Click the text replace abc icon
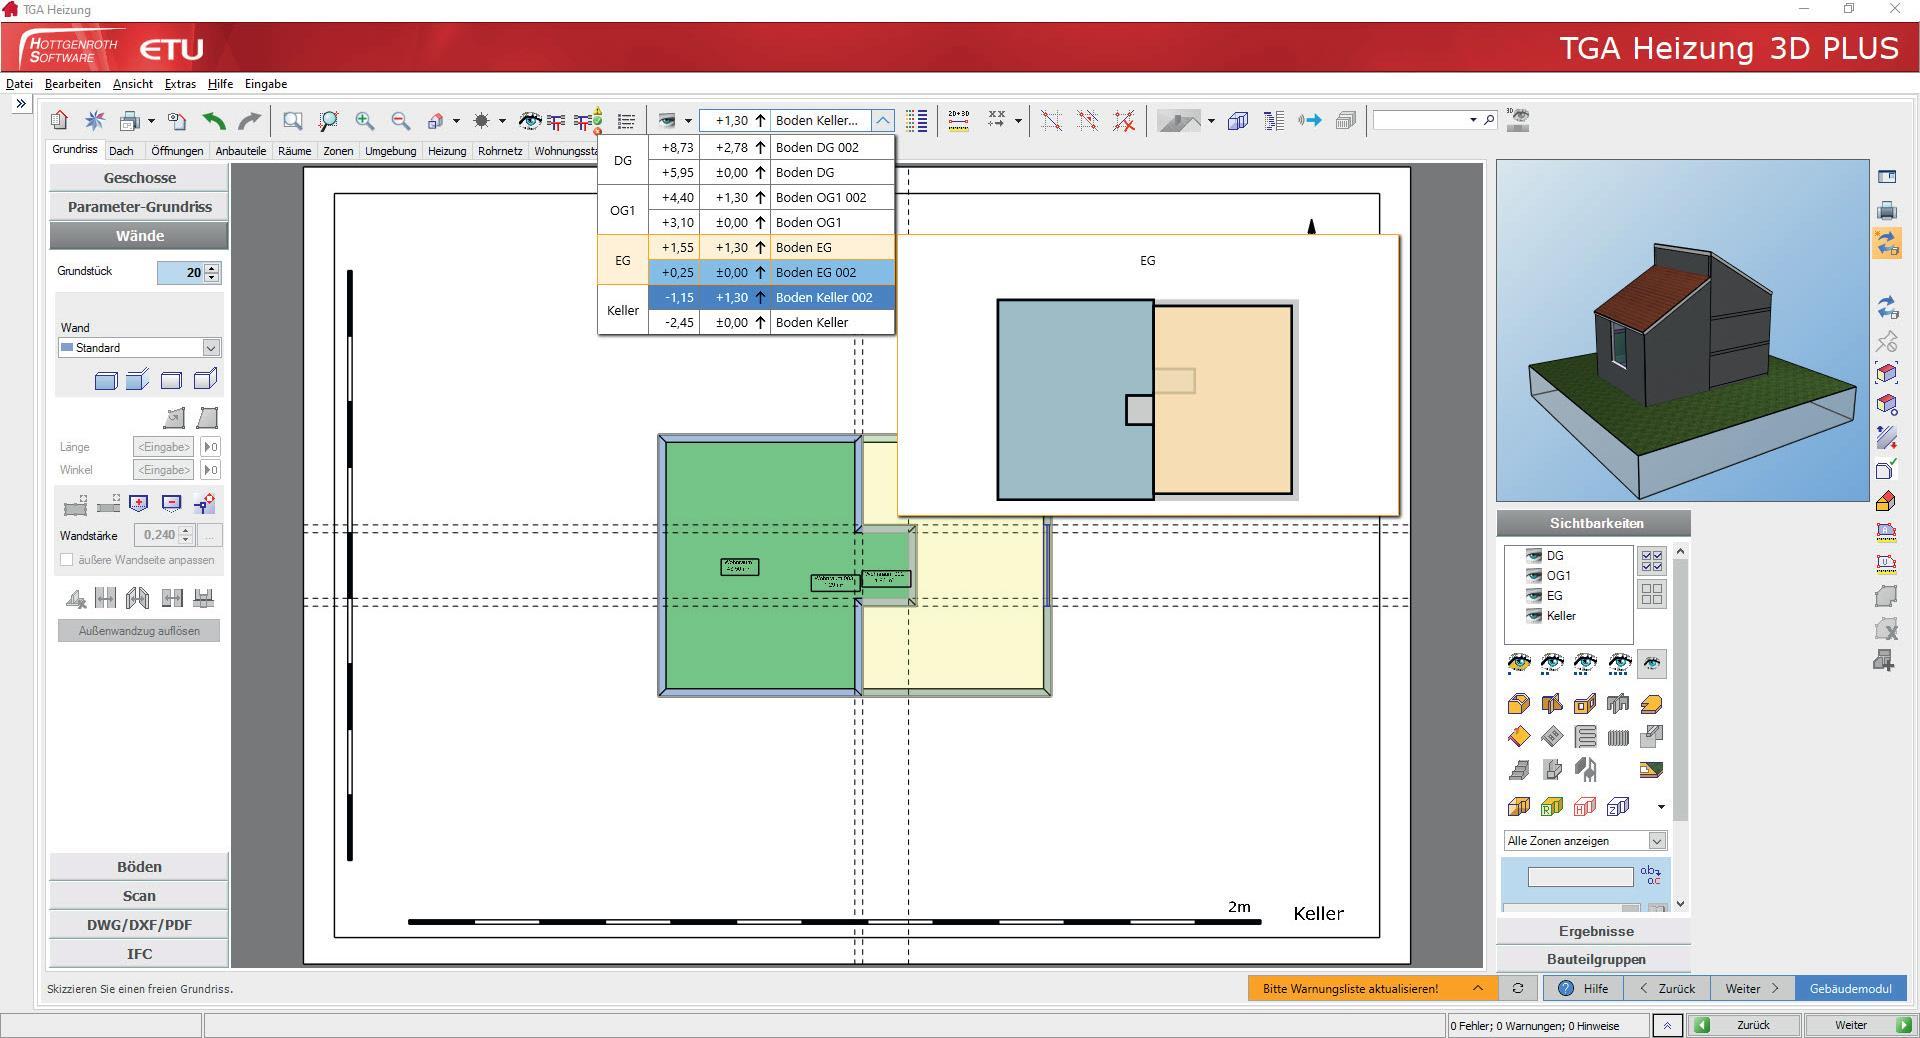This screenshot has height=1038, width=1920. click(x=1651, y=876)
